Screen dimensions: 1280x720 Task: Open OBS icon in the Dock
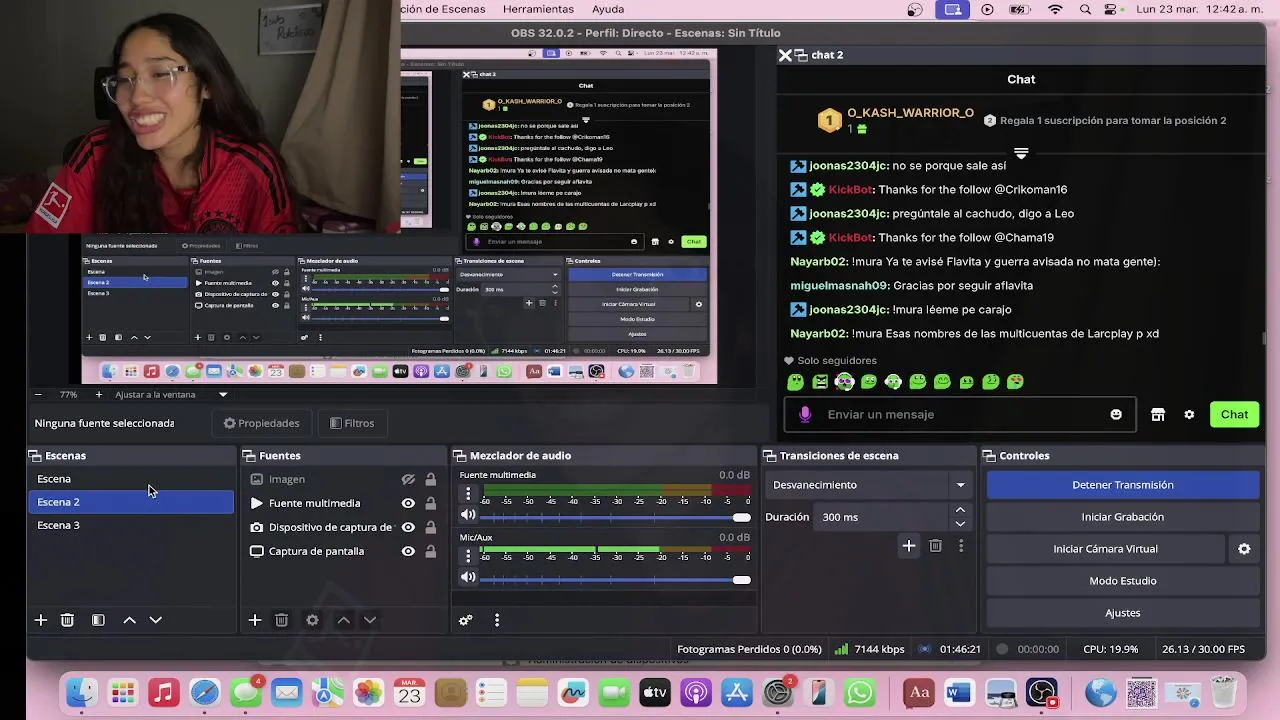pos(1042,692)
